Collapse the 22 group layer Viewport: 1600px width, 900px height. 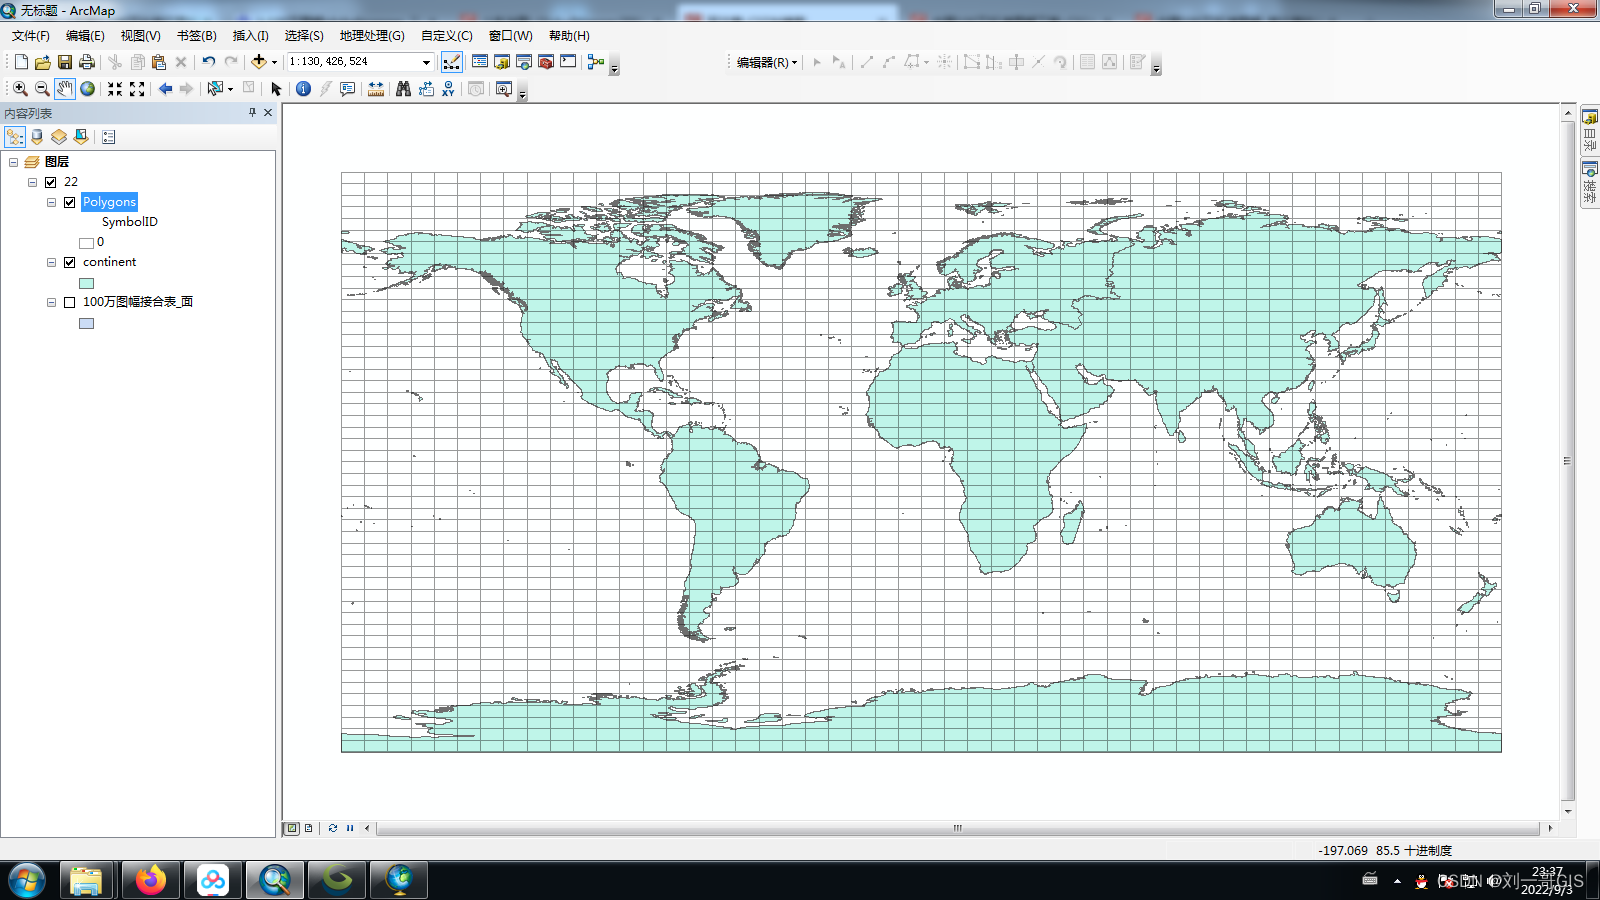click(32, 182)
